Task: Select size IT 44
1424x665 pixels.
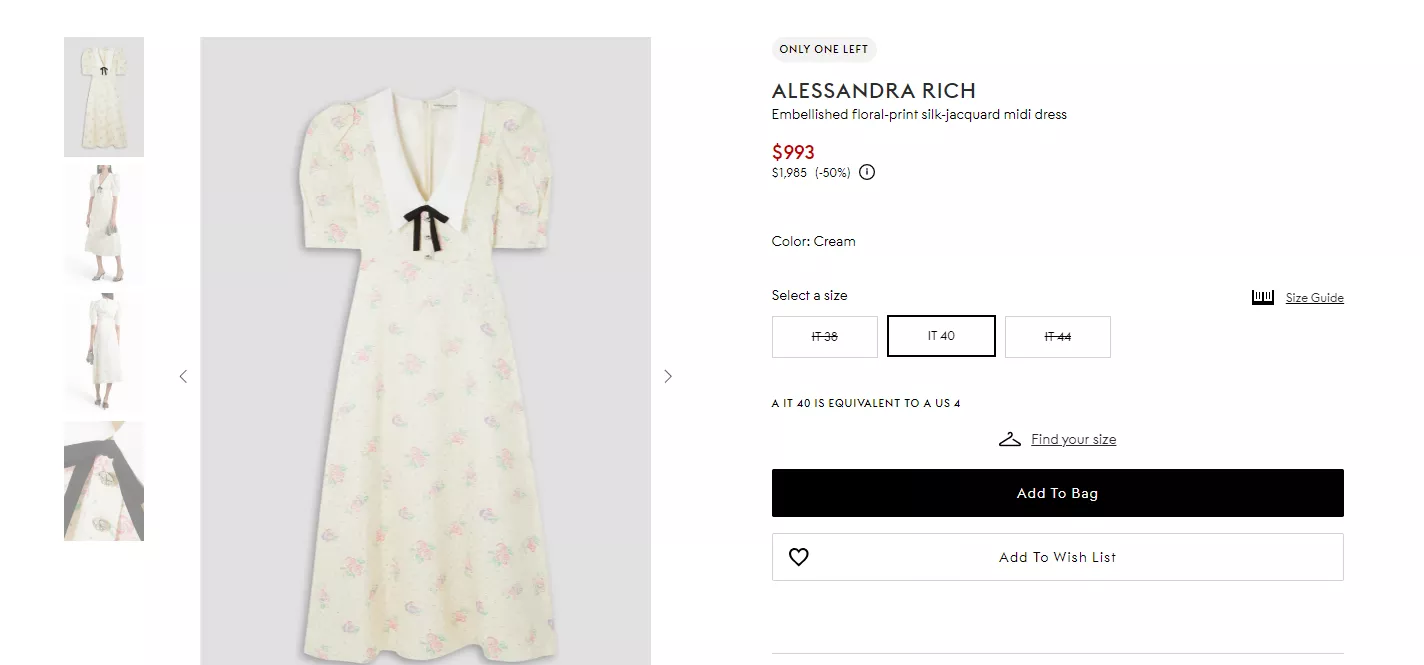Action: [1057, 336]
